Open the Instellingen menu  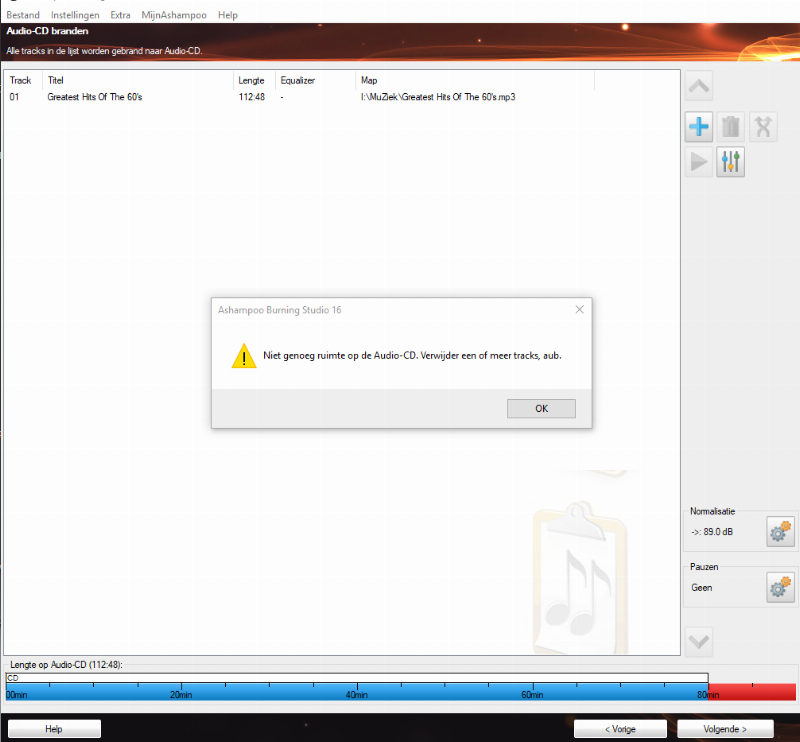[75, 15]
